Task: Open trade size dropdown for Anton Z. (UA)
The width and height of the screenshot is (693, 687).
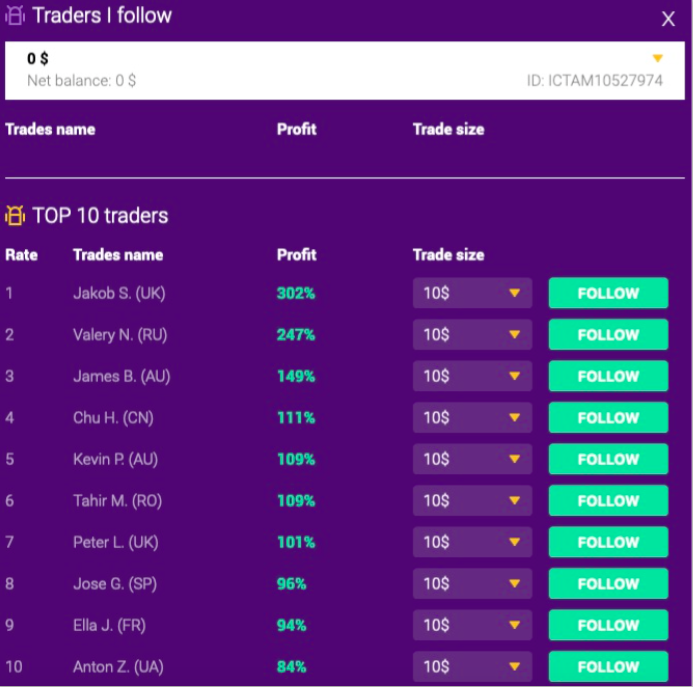Action: [x=472, y=667]
